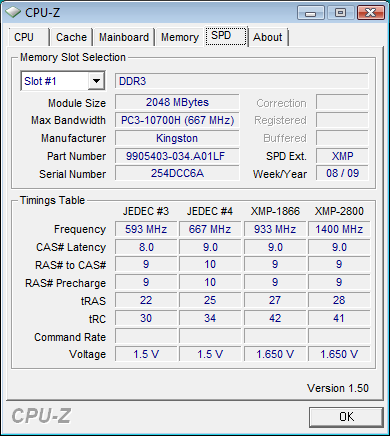Click the tRAS value 25
Viewport: 390px width, 436px height.
coord(210,300)
